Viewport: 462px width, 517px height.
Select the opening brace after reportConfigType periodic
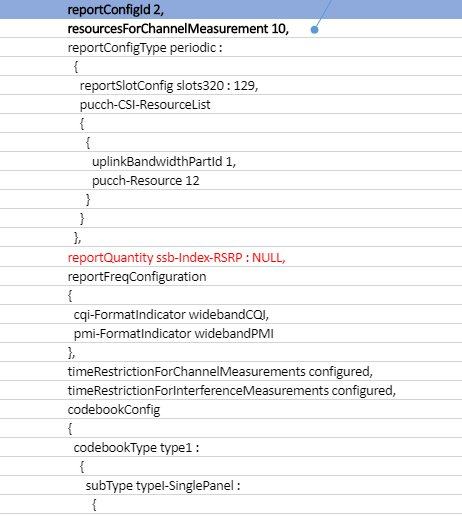click(76, 67)
